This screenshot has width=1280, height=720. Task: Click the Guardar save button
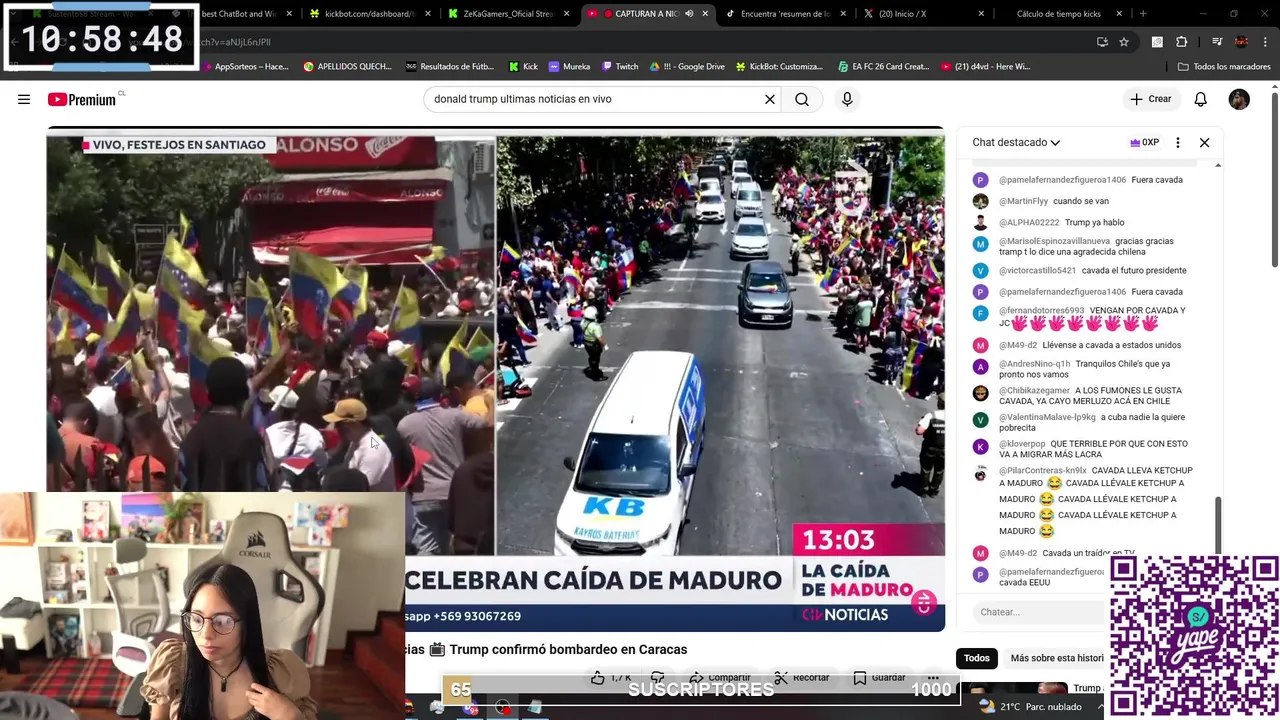point(879,678)
